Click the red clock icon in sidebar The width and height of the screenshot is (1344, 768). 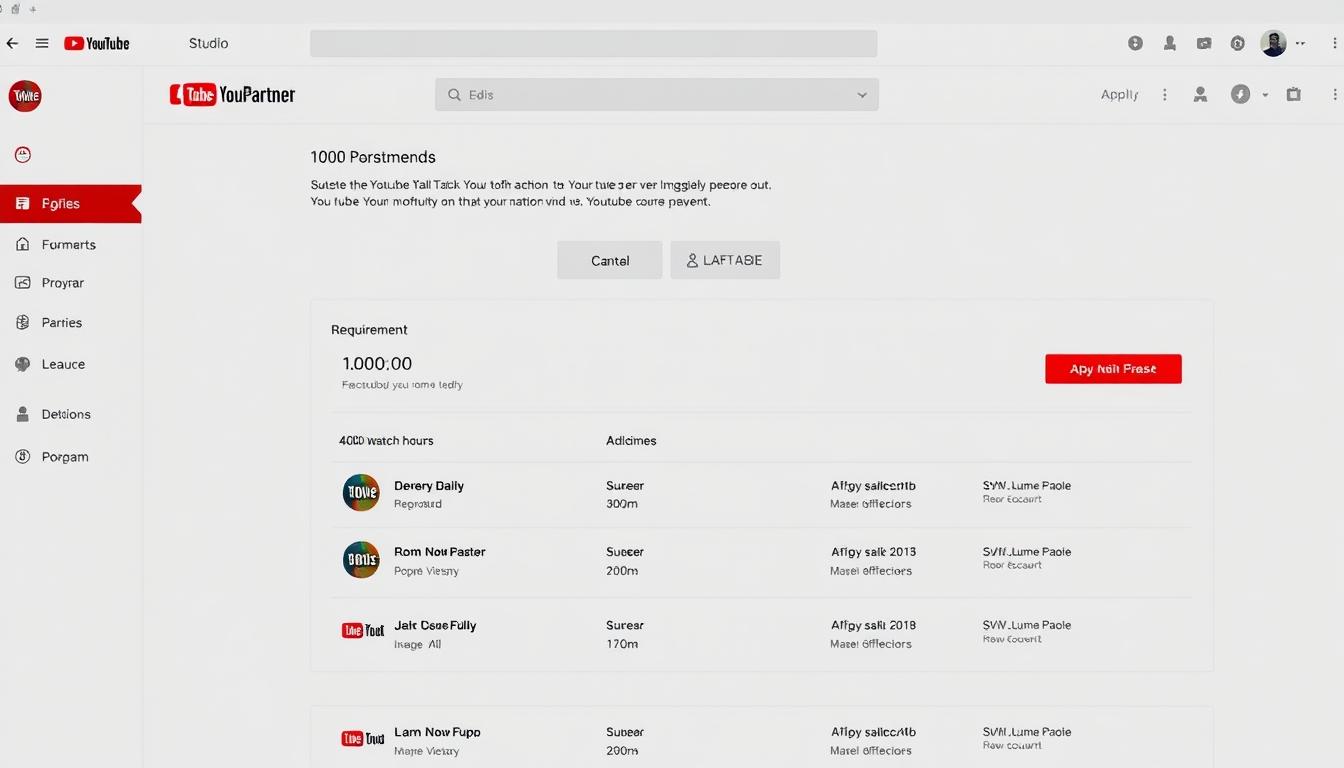pos(23,154)
